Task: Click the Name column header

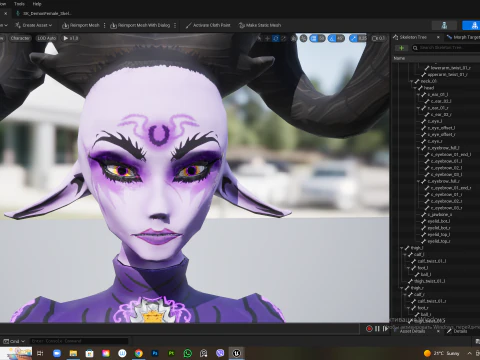Action: click(x=399, y=58)
